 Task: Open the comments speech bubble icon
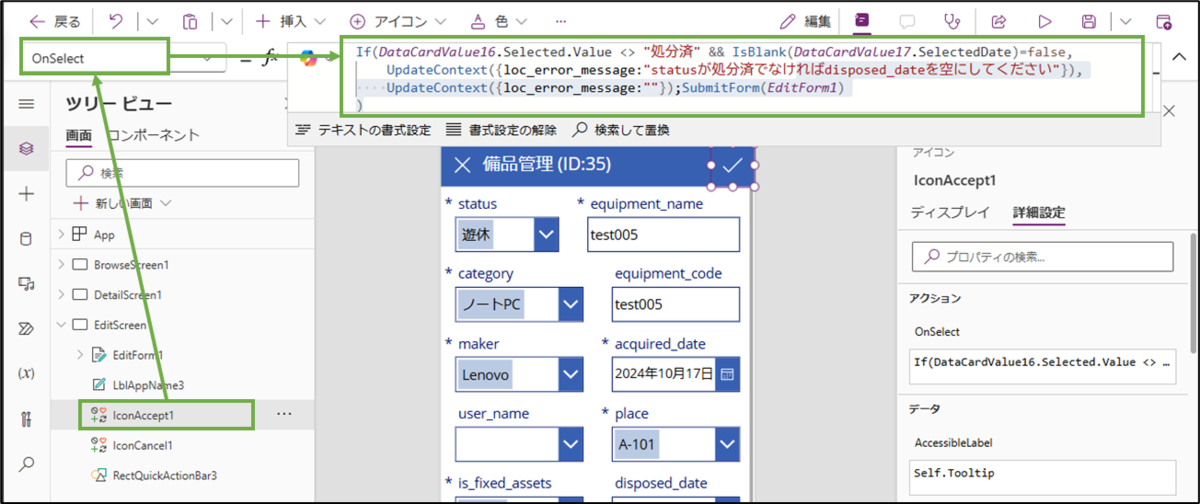point(907,20)
